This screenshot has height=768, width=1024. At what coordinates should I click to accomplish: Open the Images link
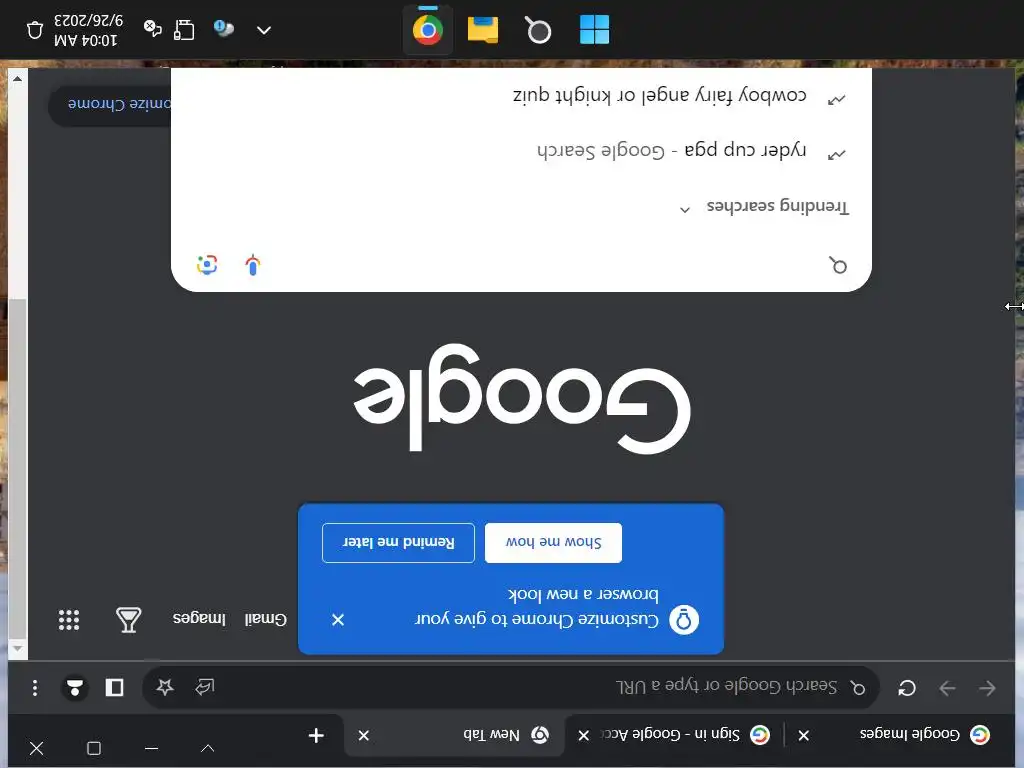199,618
